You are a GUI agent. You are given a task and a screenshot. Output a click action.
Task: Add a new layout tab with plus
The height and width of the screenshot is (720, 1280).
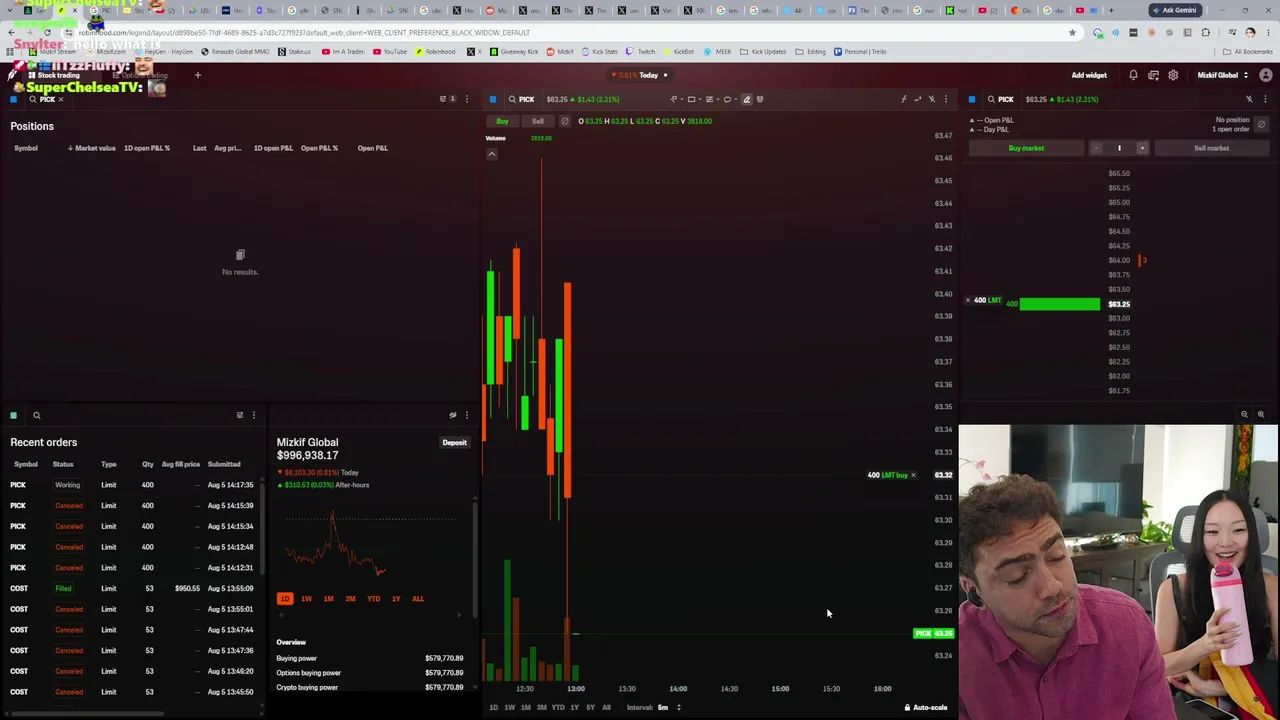coord(197,75)
